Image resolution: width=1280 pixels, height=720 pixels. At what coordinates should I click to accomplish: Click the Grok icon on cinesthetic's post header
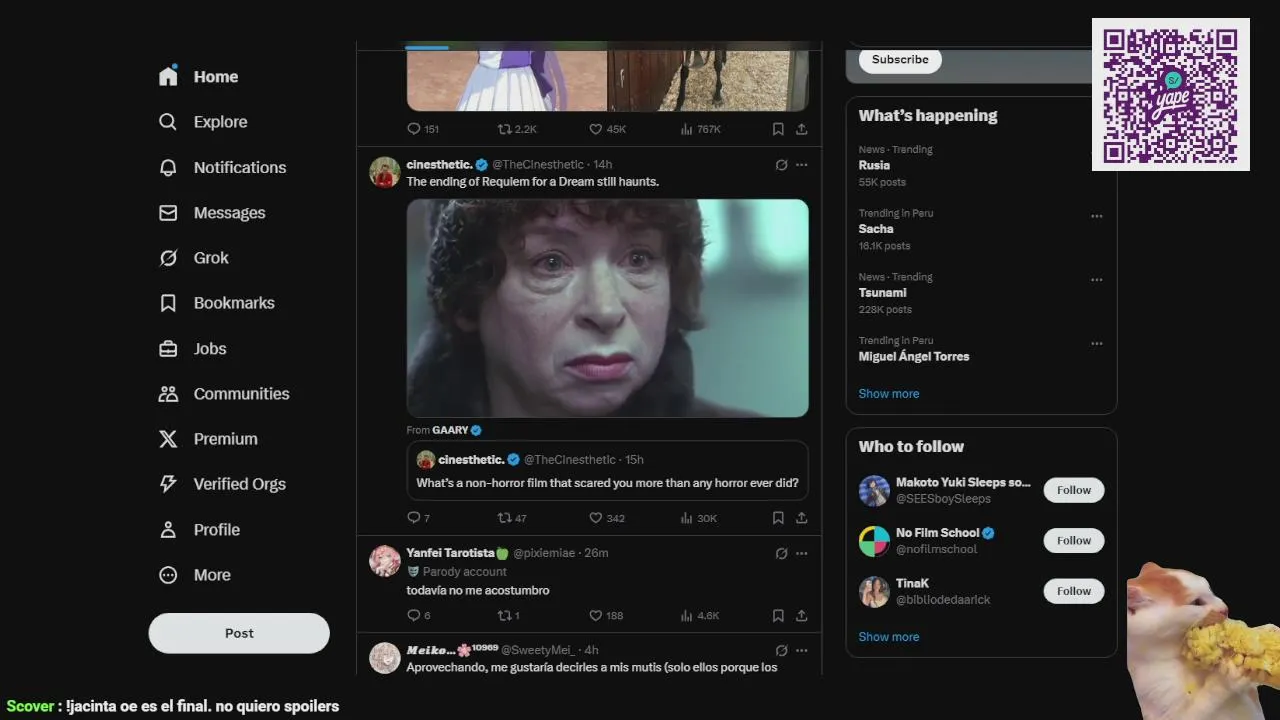point(782,165)
